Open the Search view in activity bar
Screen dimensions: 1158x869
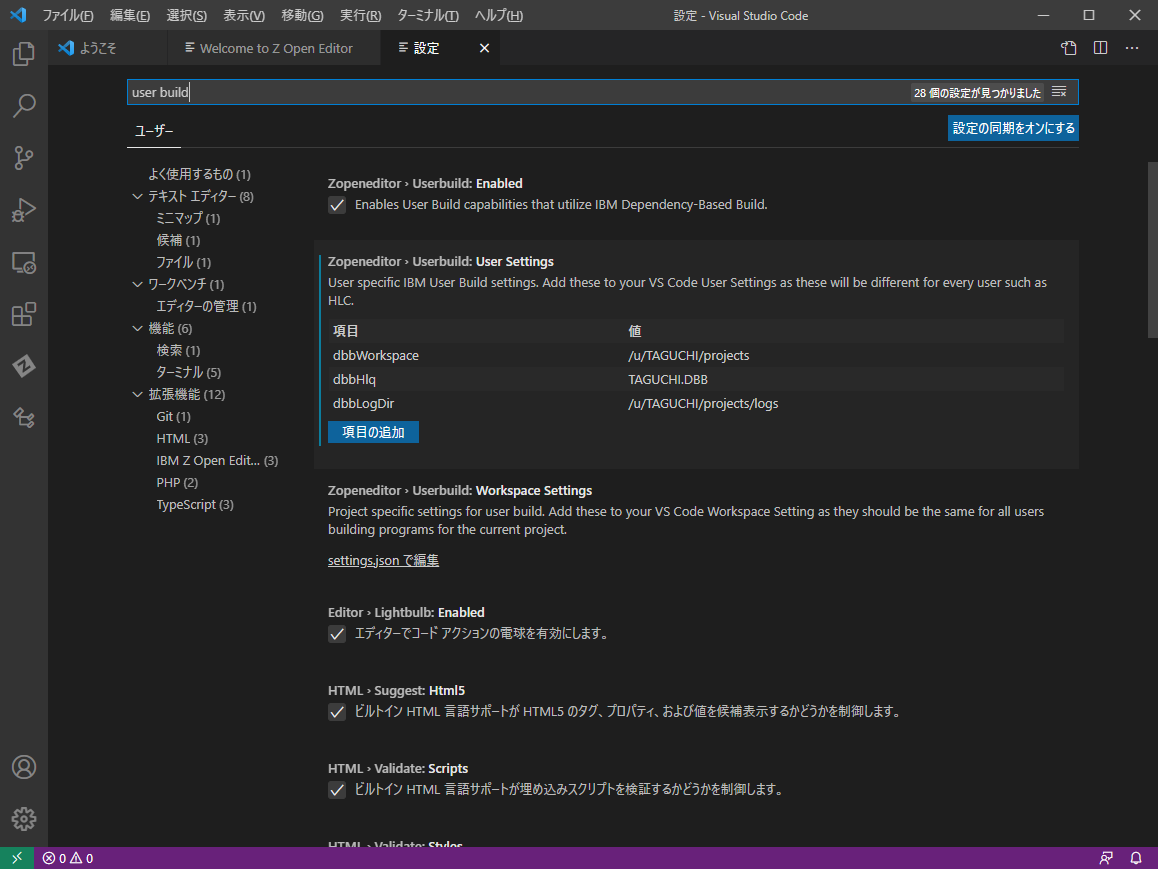[24, 106]
